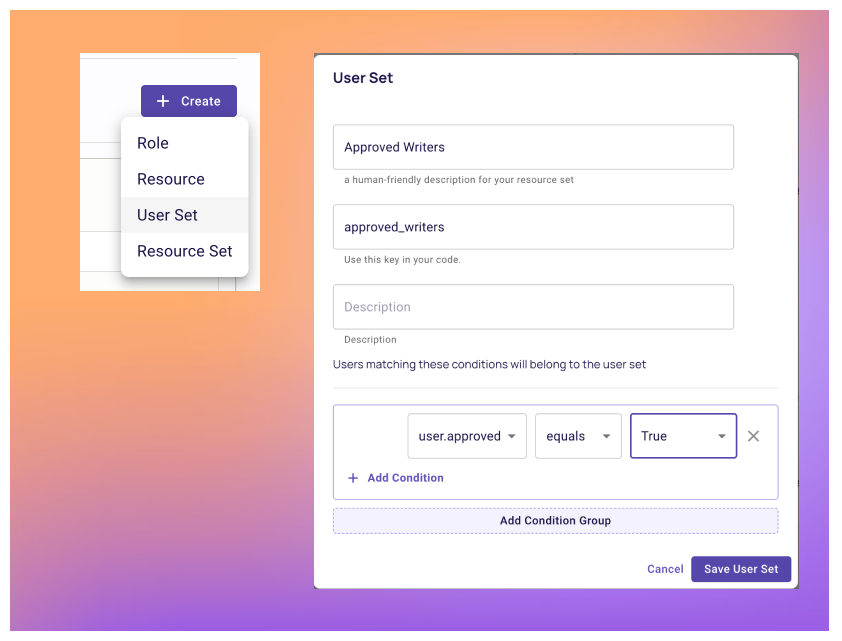Click the Add Condition Group button

click(555, 520)
